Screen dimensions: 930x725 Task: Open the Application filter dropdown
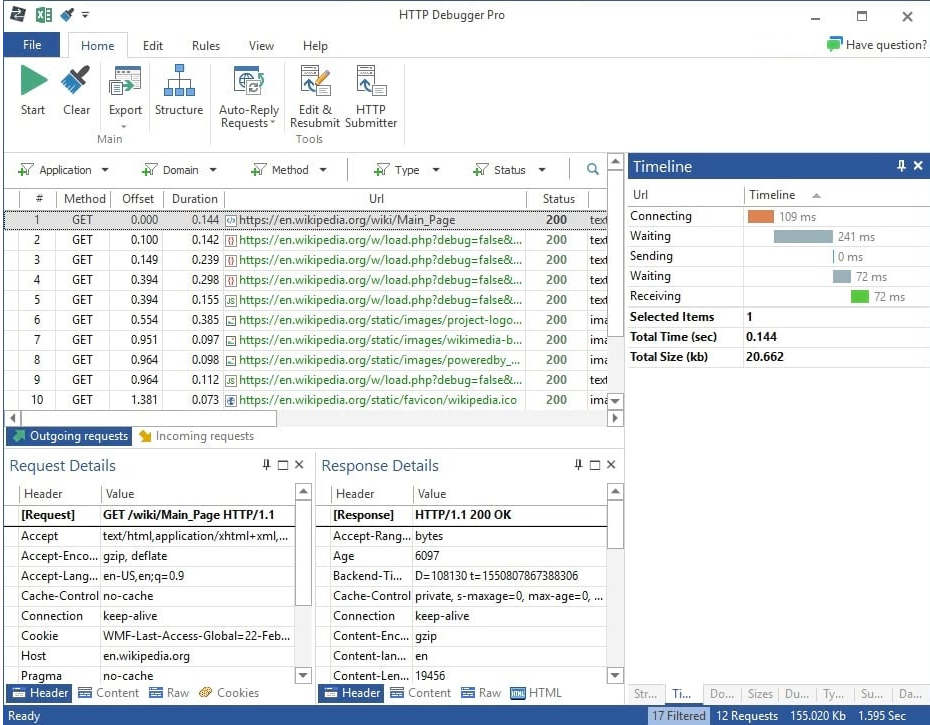105,170
